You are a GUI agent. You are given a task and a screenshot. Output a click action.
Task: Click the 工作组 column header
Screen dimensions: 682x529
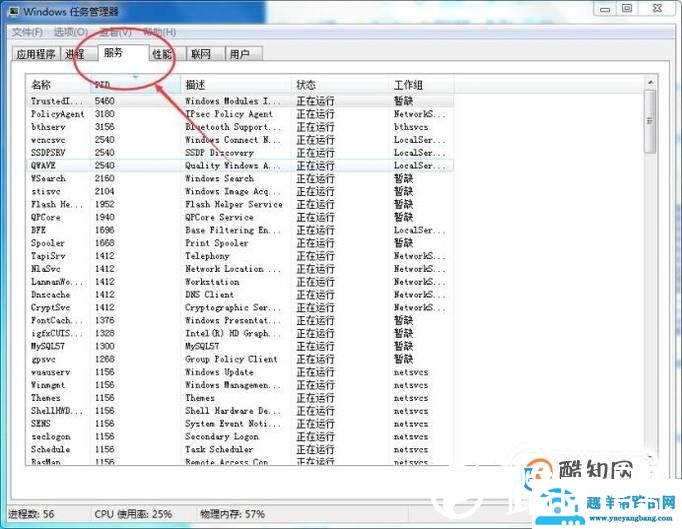[x=420, y=85]
